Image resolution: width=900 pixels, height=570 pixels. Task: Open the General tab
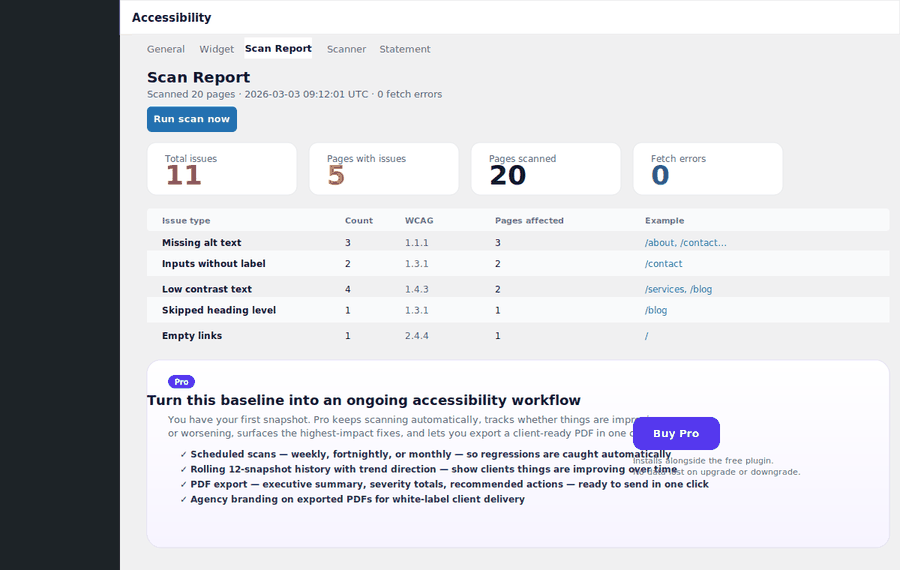click(x=165, y=49)
